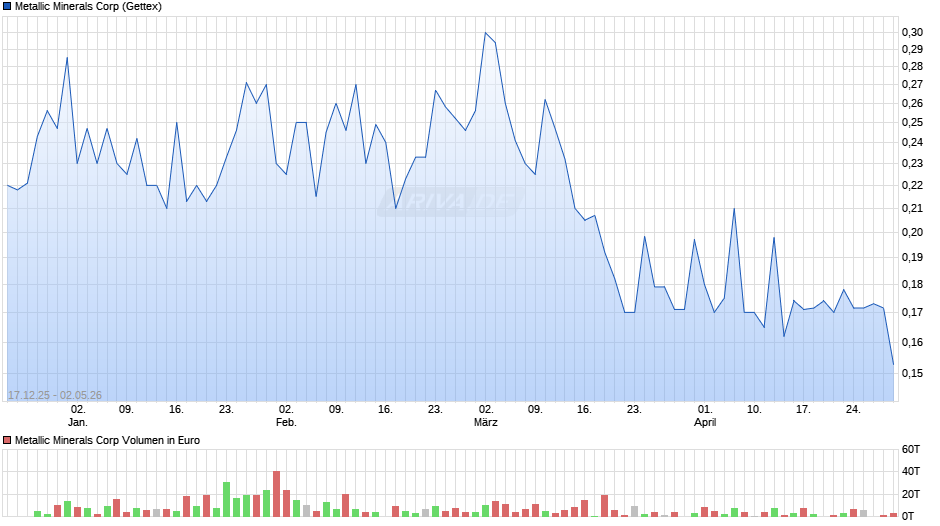Click the date range text '17.12.25 - 02.05.26'

55,395
